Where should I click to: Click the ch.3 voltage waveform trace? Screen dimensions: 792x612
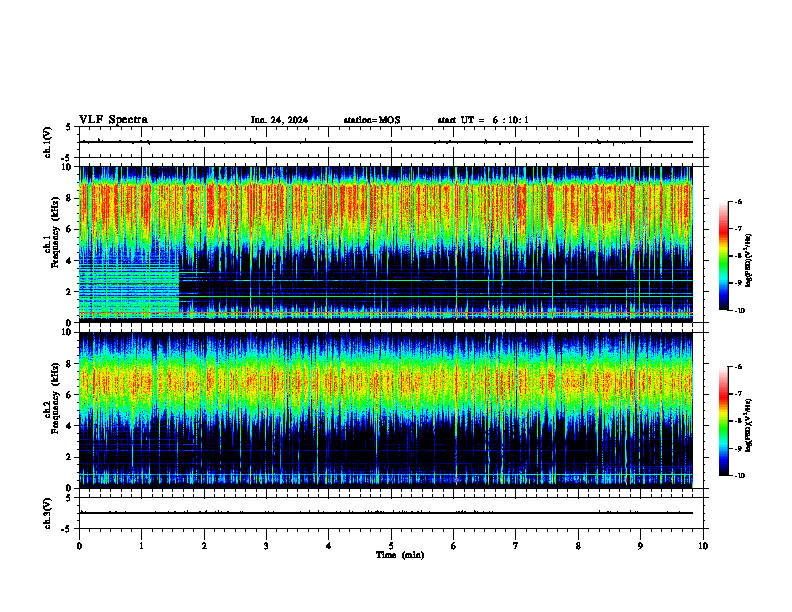click(386, 513)
